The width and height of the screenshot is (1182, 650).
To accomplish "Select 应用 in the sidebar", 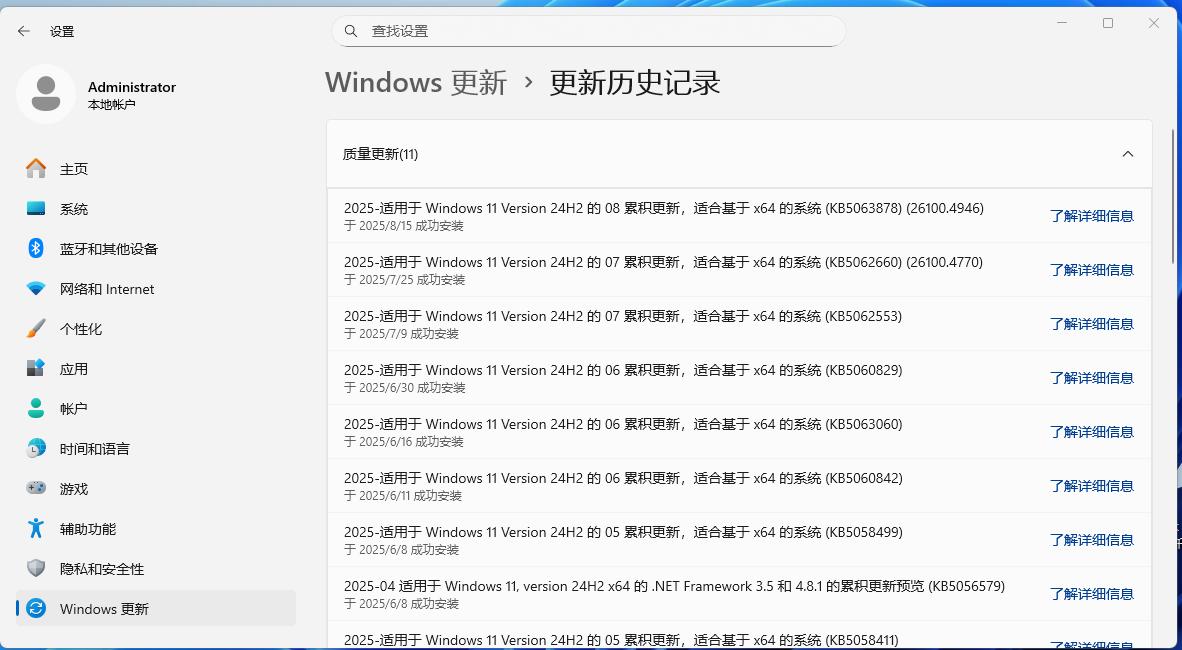I will coord(156,368).
